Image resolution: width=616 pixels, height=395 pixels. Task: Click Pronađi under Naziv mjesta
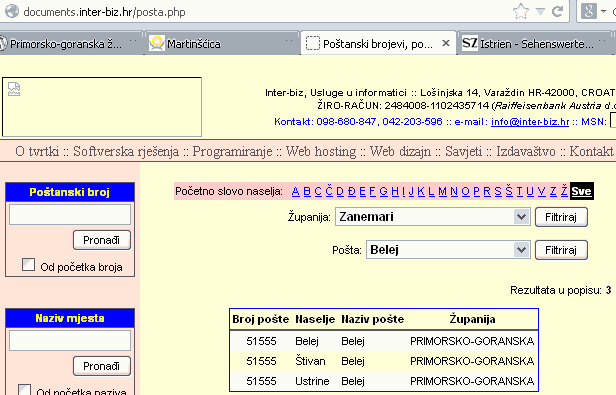pos(102,366)
